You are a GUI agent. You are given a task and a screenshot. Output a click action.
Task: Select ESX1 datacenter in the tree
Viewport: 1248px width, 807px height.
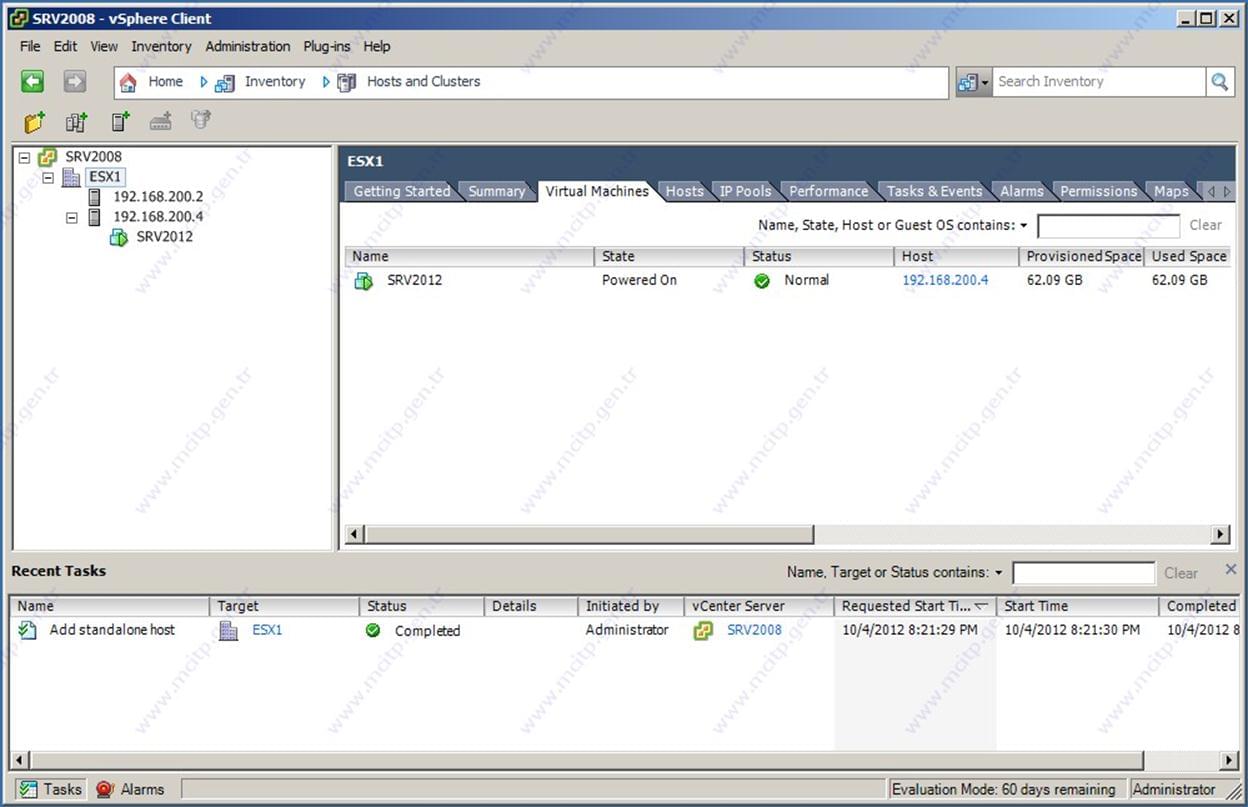105,177
